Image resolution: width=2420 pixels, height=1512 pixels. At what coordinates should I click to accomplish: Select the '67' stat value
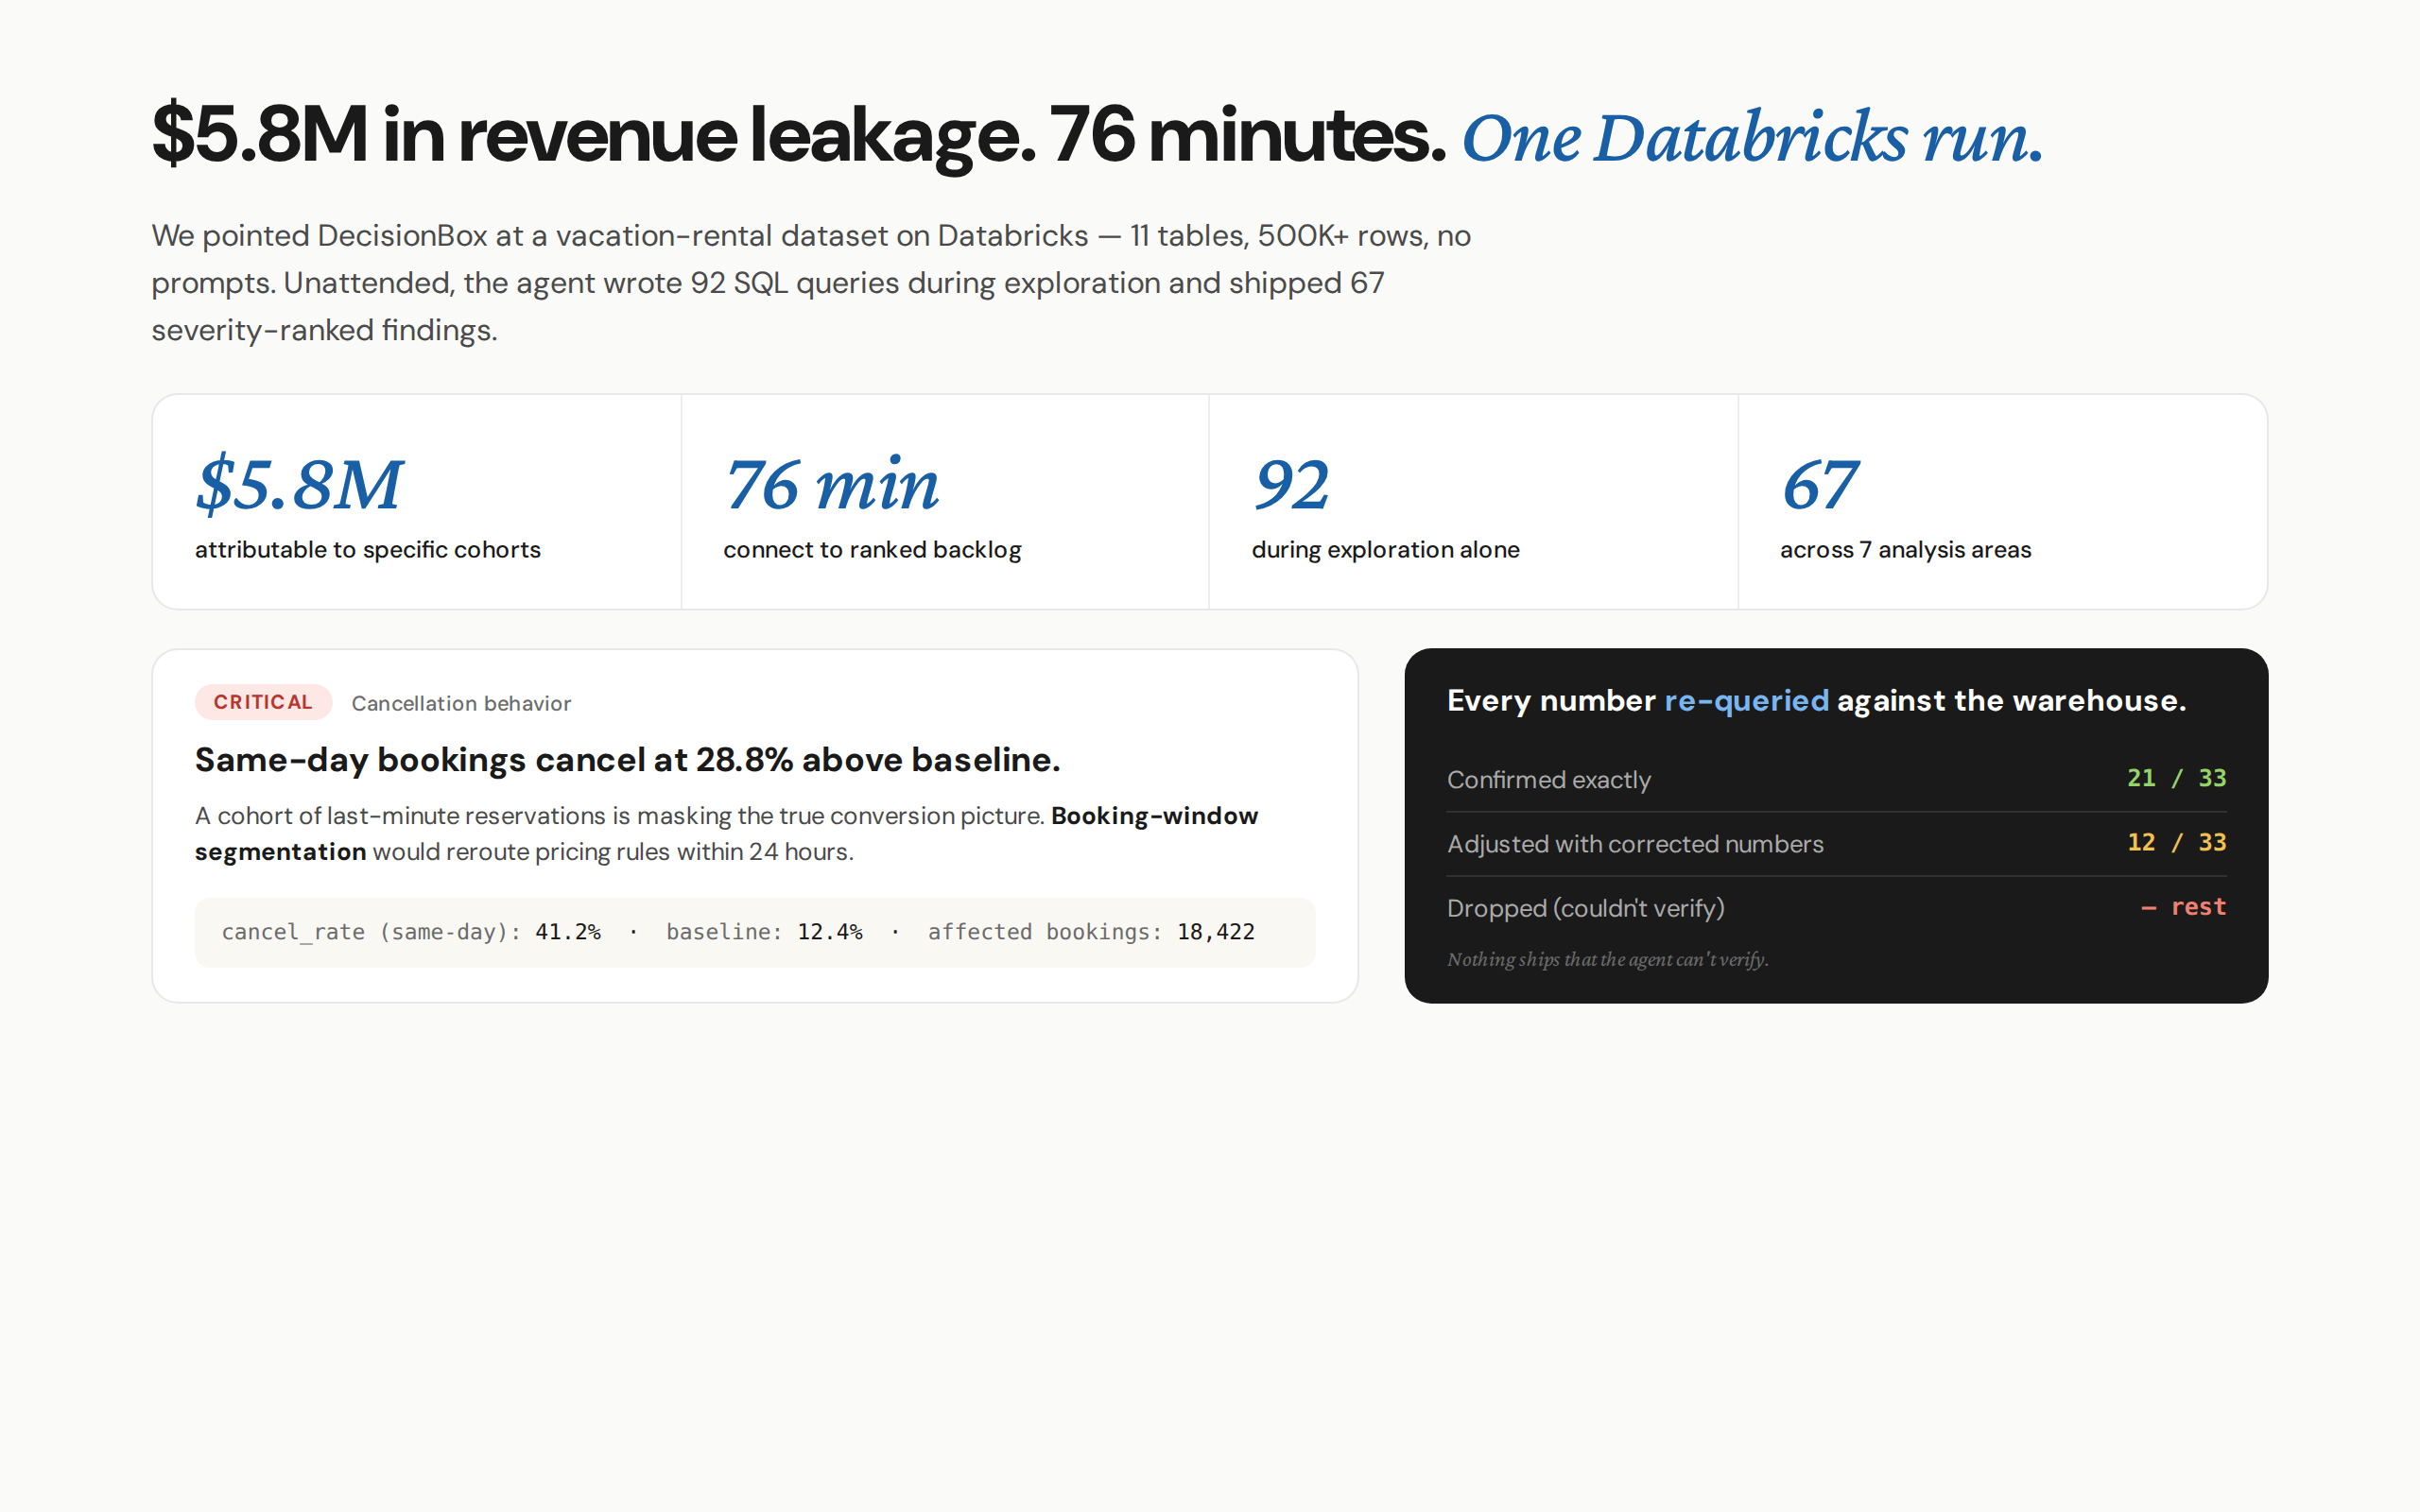tap(1819, 485)
